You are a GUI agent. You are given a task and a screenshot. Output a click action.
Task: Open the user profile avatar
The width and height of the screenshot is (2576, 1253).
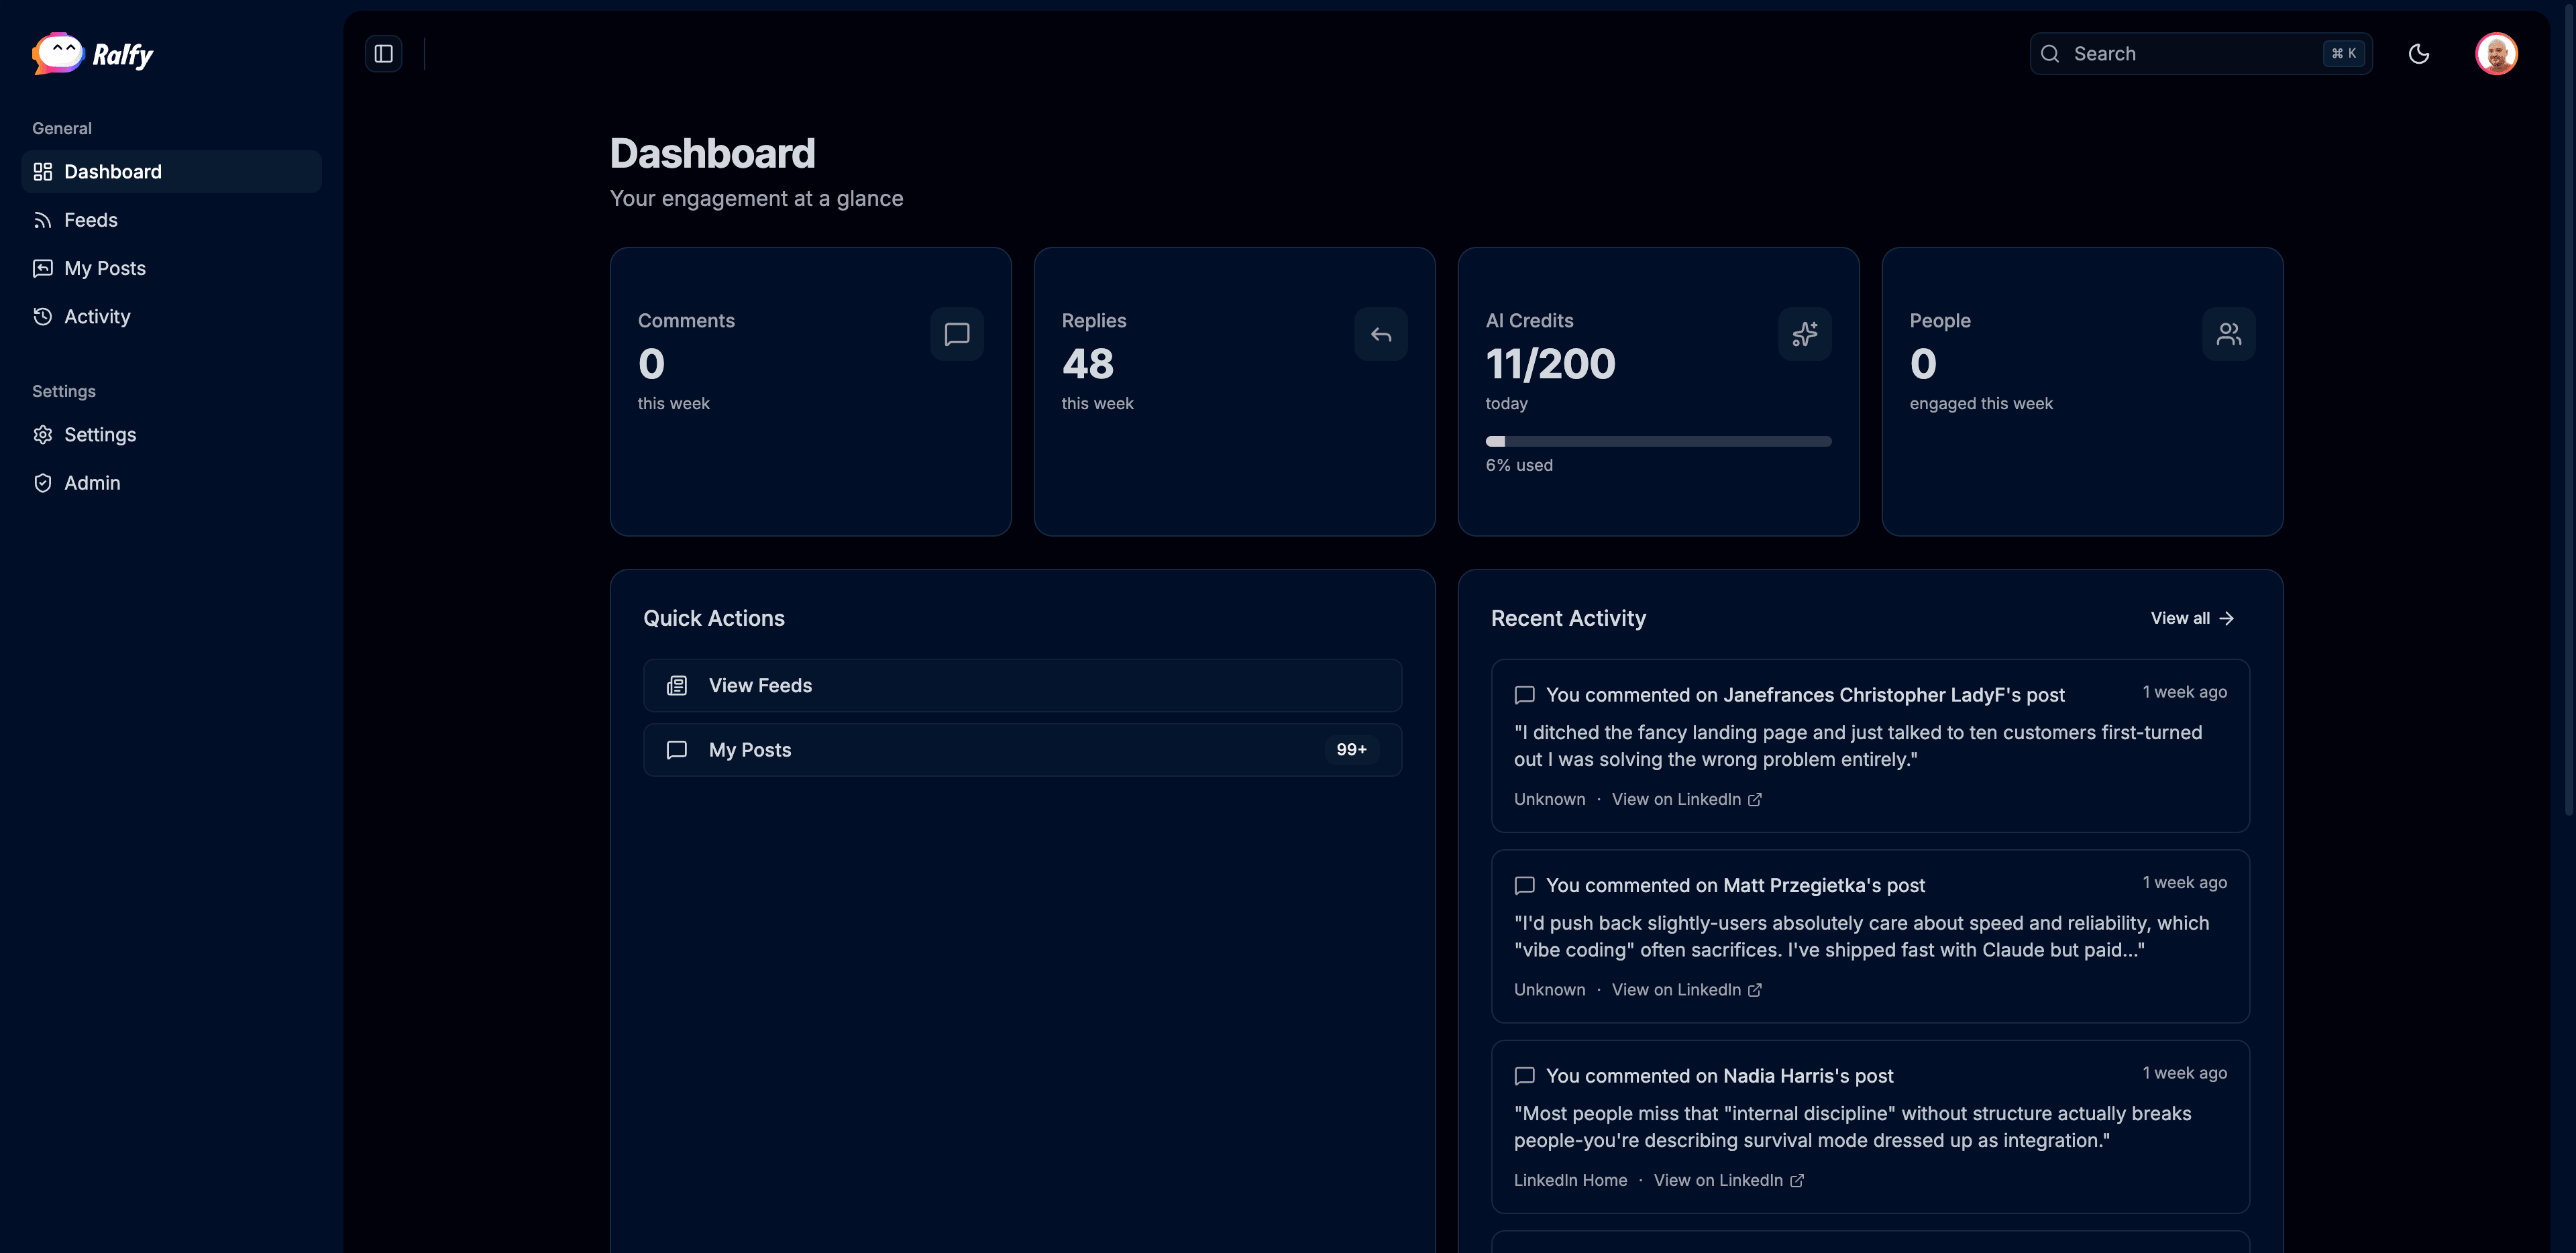pyautogui.click(x=2497, y=53)
